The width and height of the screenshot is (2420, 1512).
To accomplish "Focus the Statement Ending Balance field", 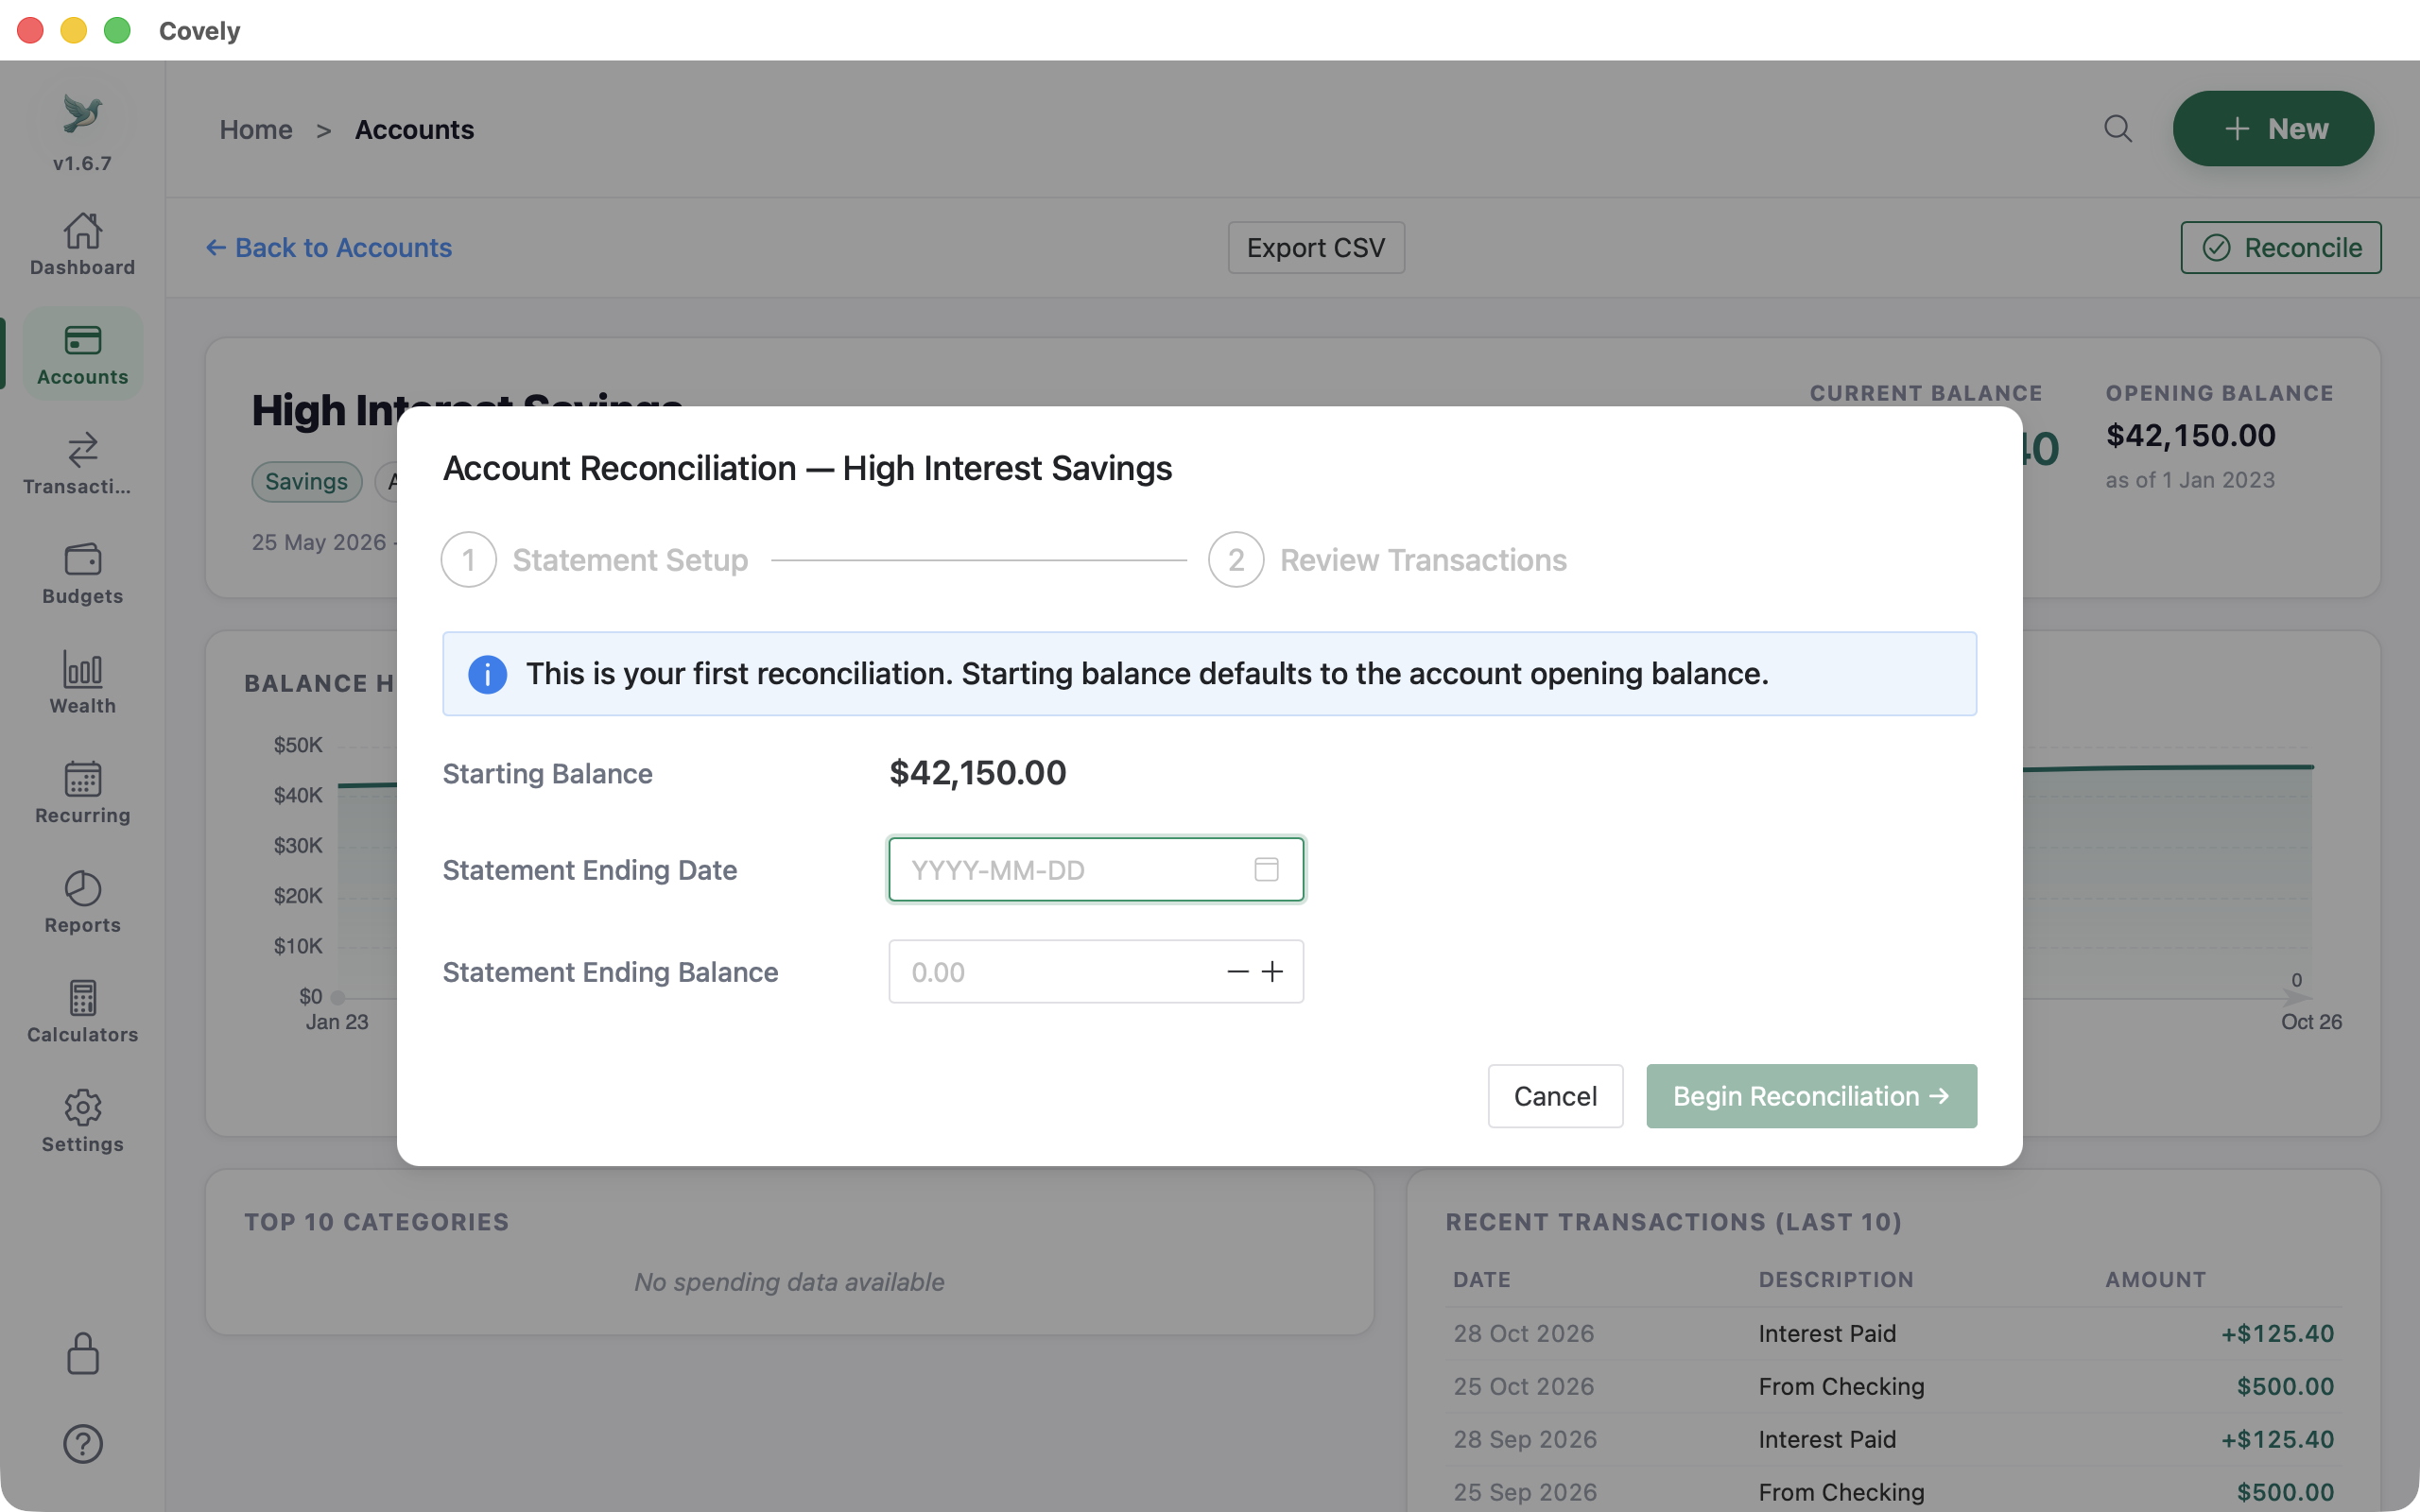I will pos(1096,971).
